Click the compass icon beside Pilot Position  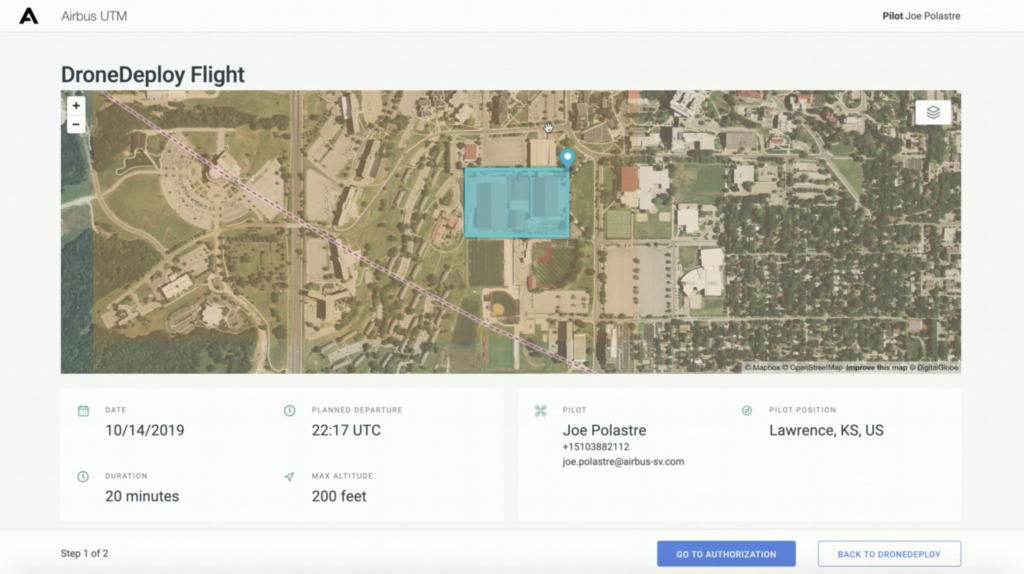[747, 411]
